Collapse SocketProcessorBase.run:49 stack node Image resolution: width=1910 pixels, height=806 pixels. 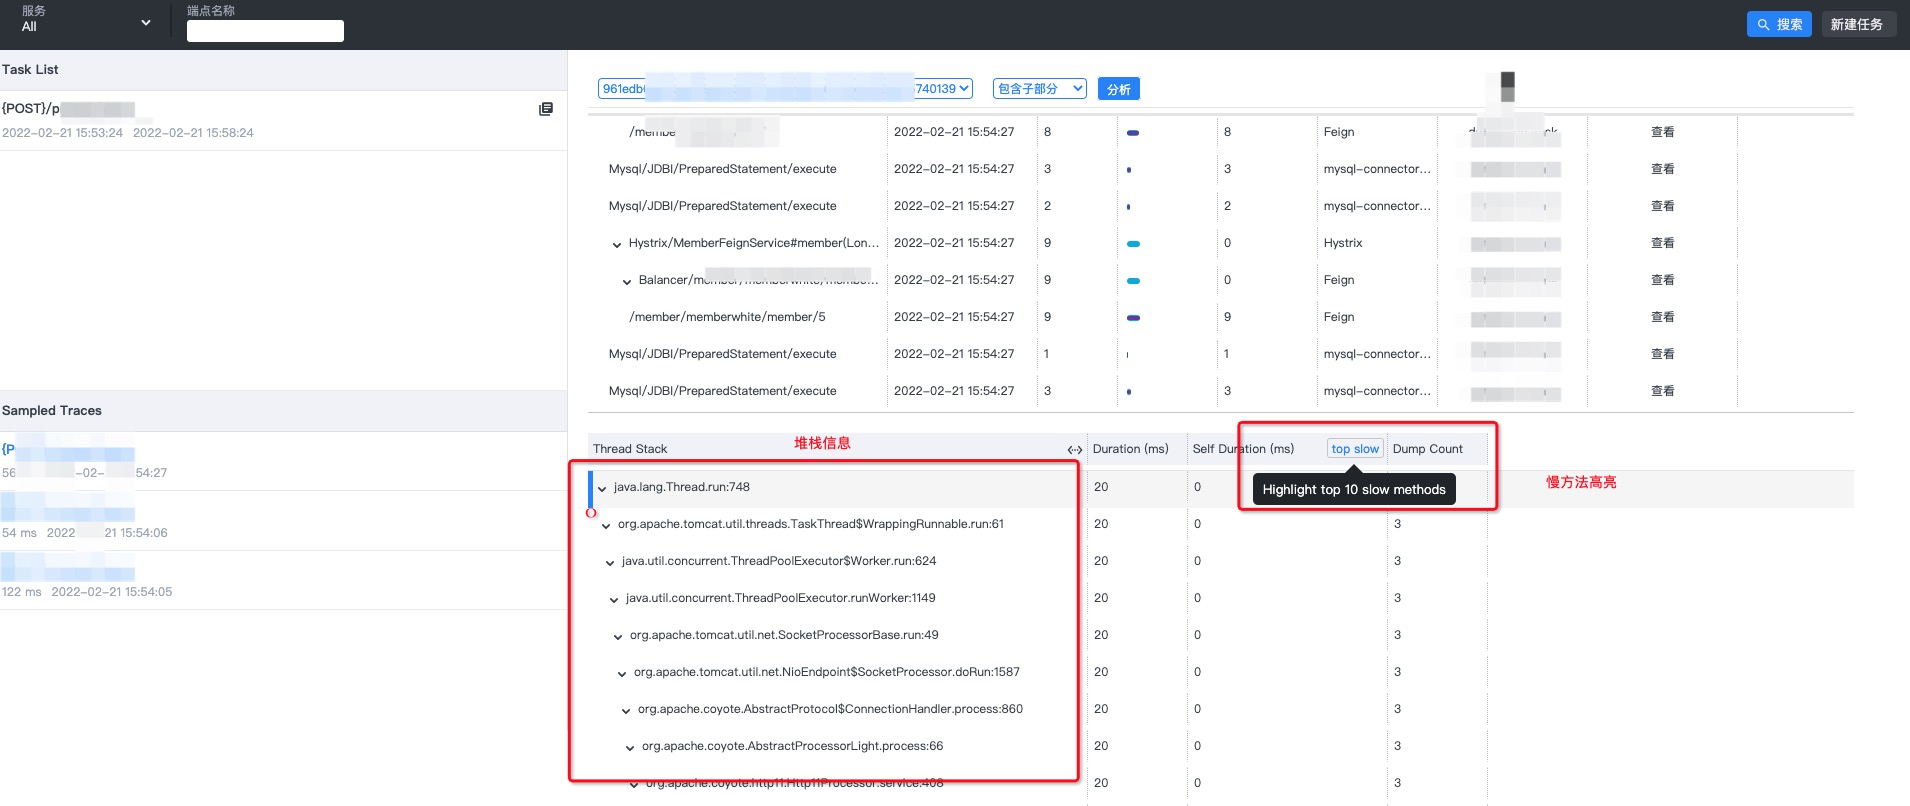(x=618, y=636)
